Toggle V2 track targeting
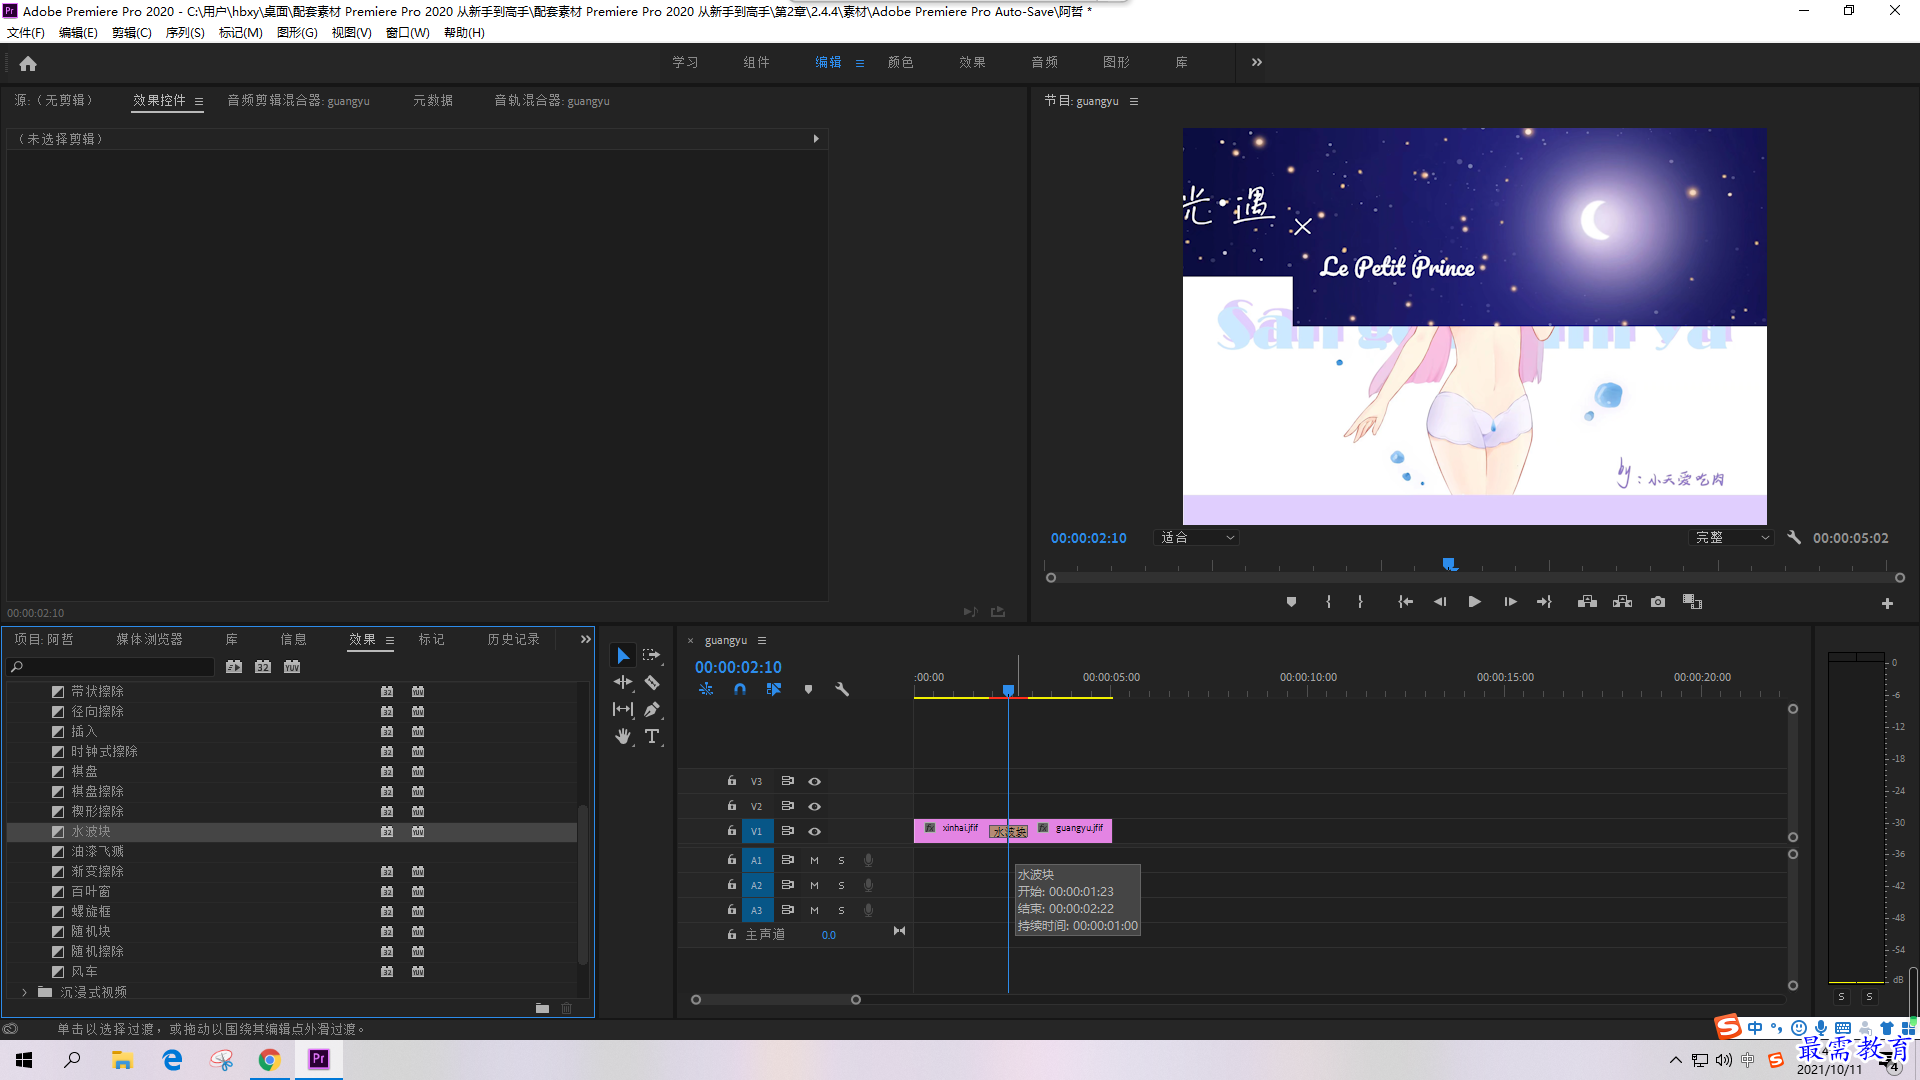1920x1080 pixels. pos(757,806)
